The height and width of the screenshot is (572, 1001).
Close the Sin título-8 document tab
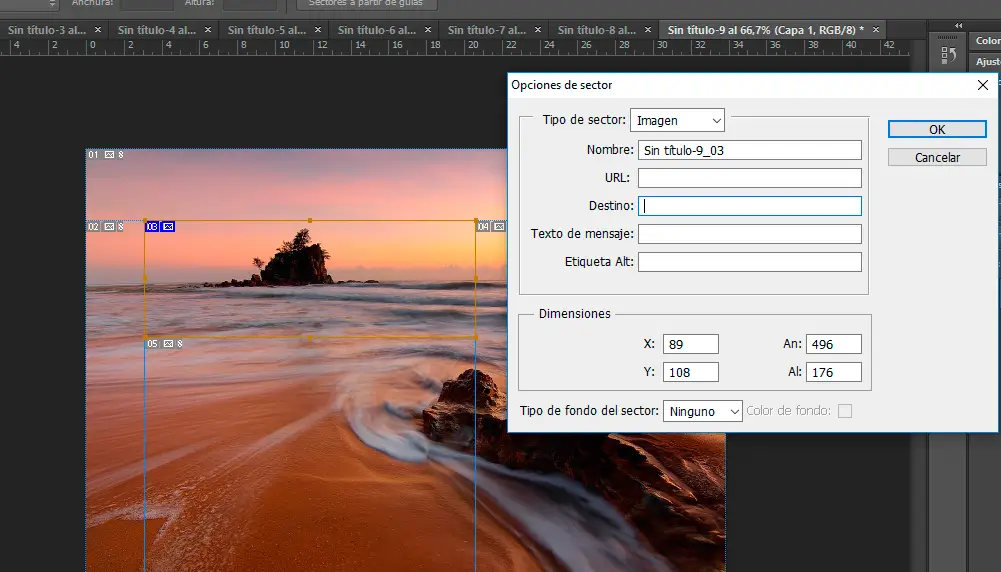point(647,30)
